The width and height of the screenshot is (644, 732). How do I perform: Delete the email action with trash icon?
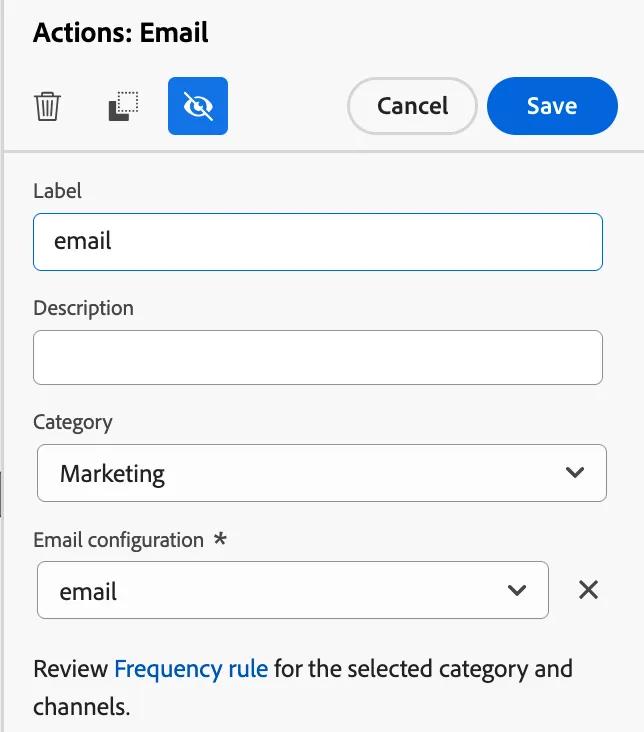pos(47,106)
